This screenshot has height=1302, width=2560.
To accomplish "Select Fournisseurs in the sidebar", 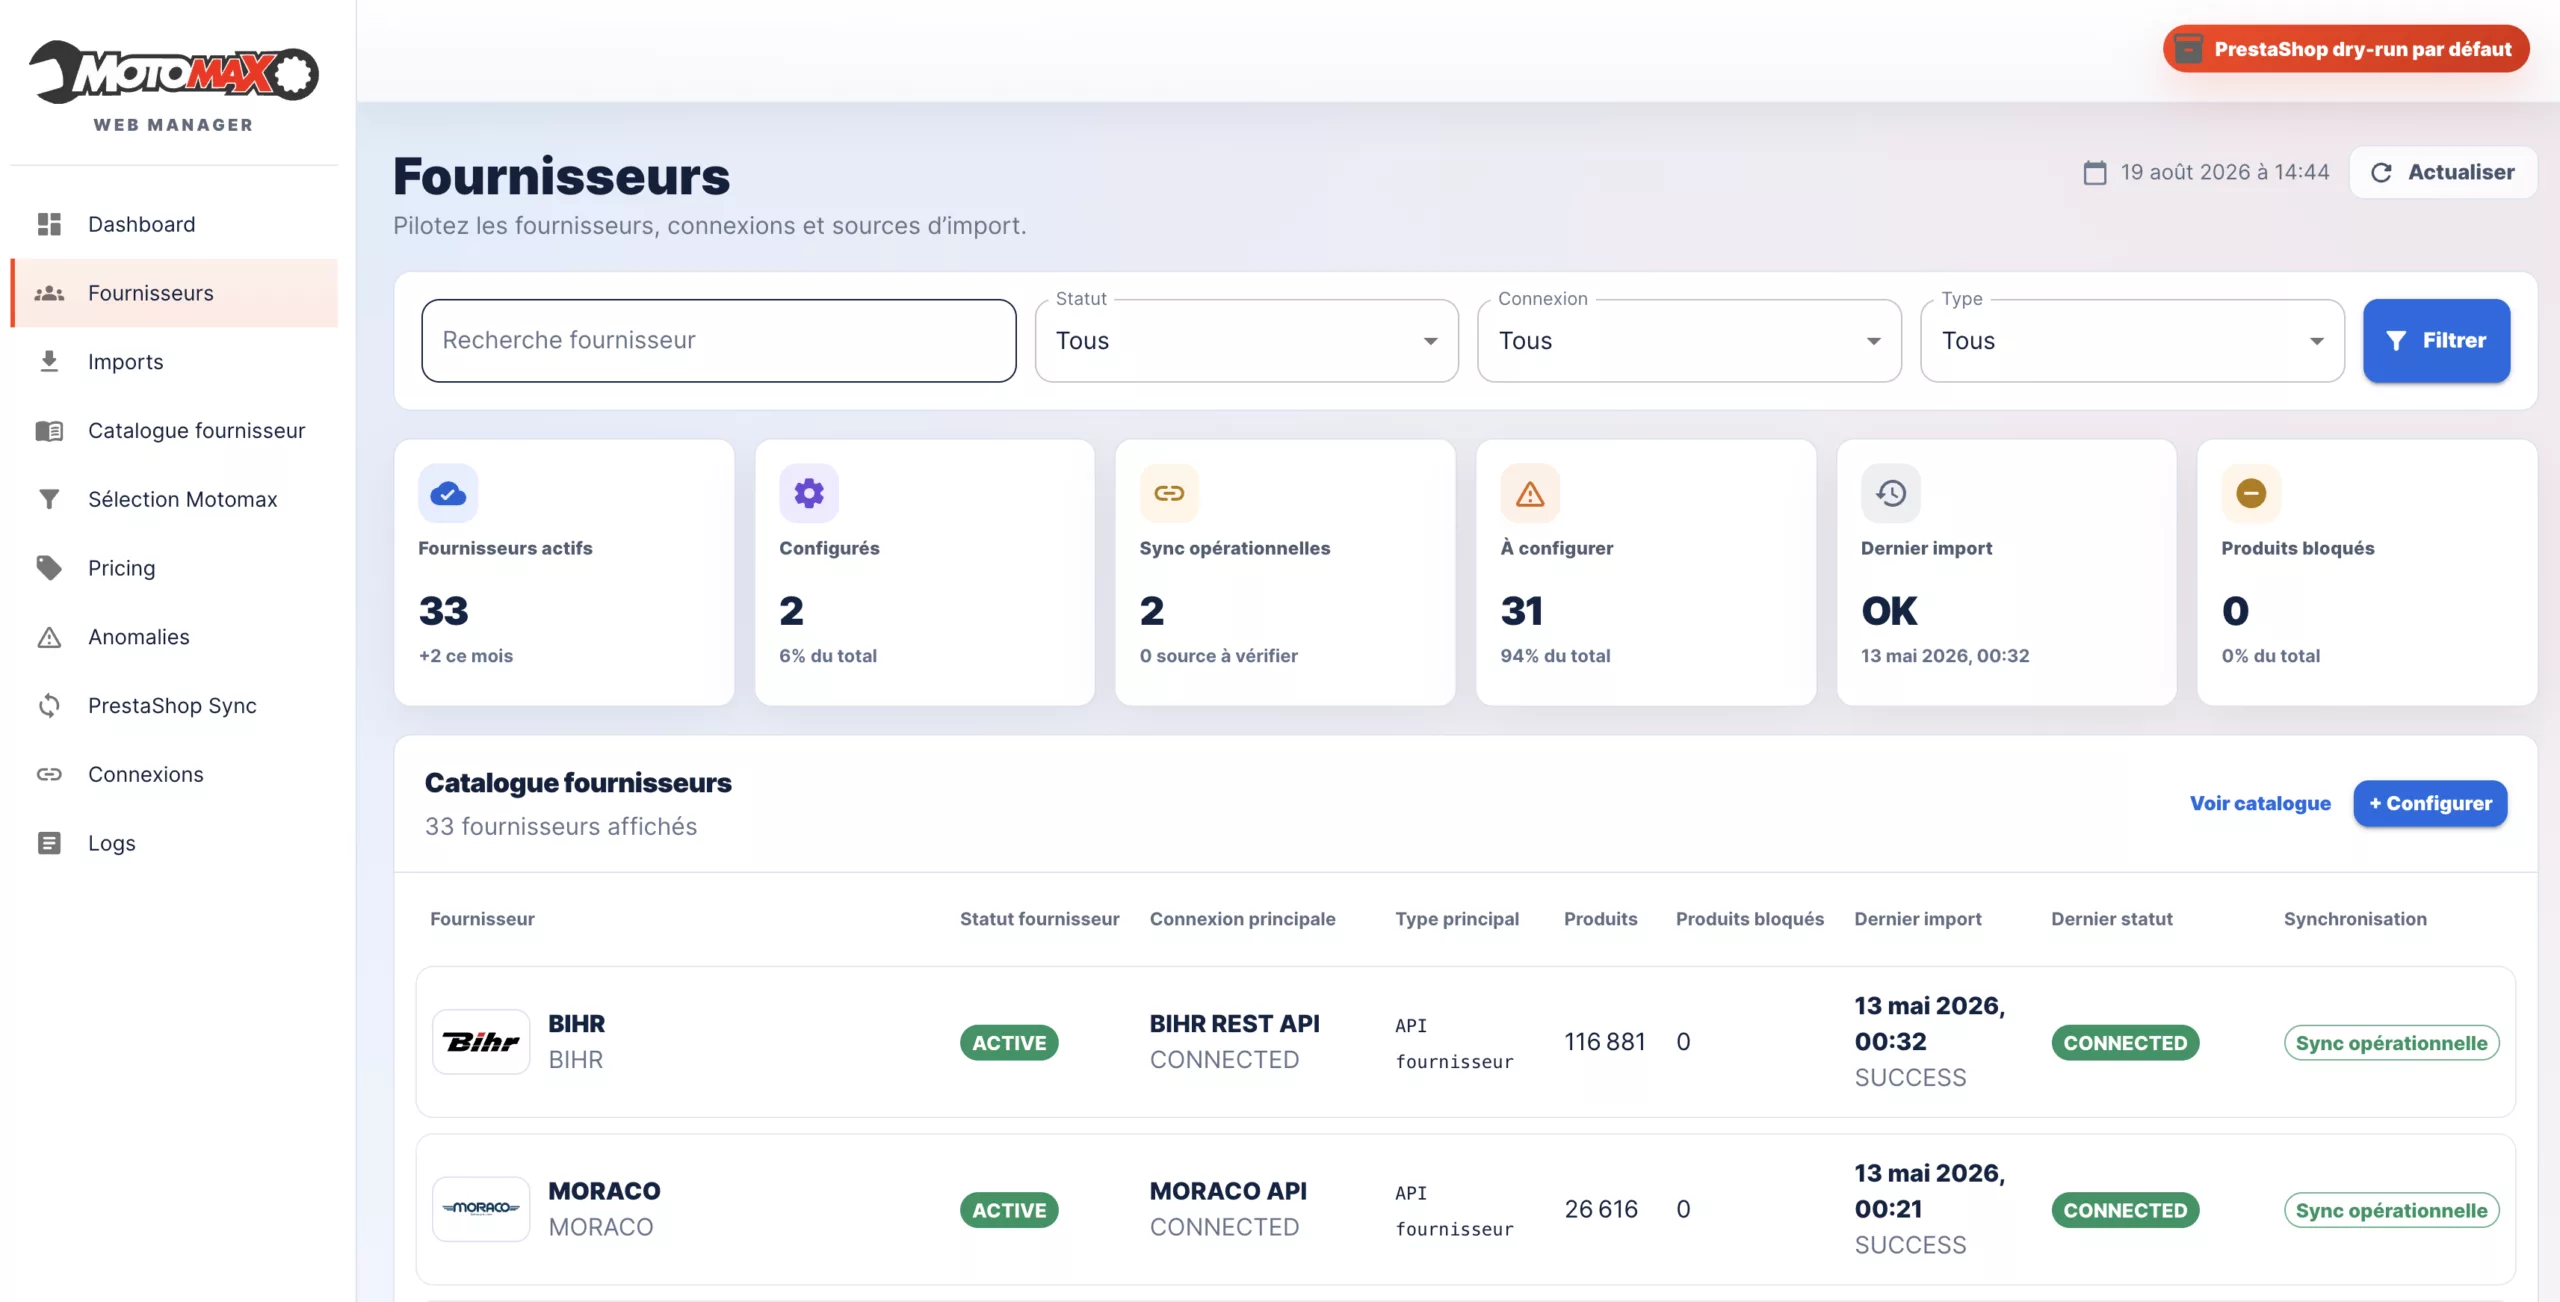I will pos(174,293).
